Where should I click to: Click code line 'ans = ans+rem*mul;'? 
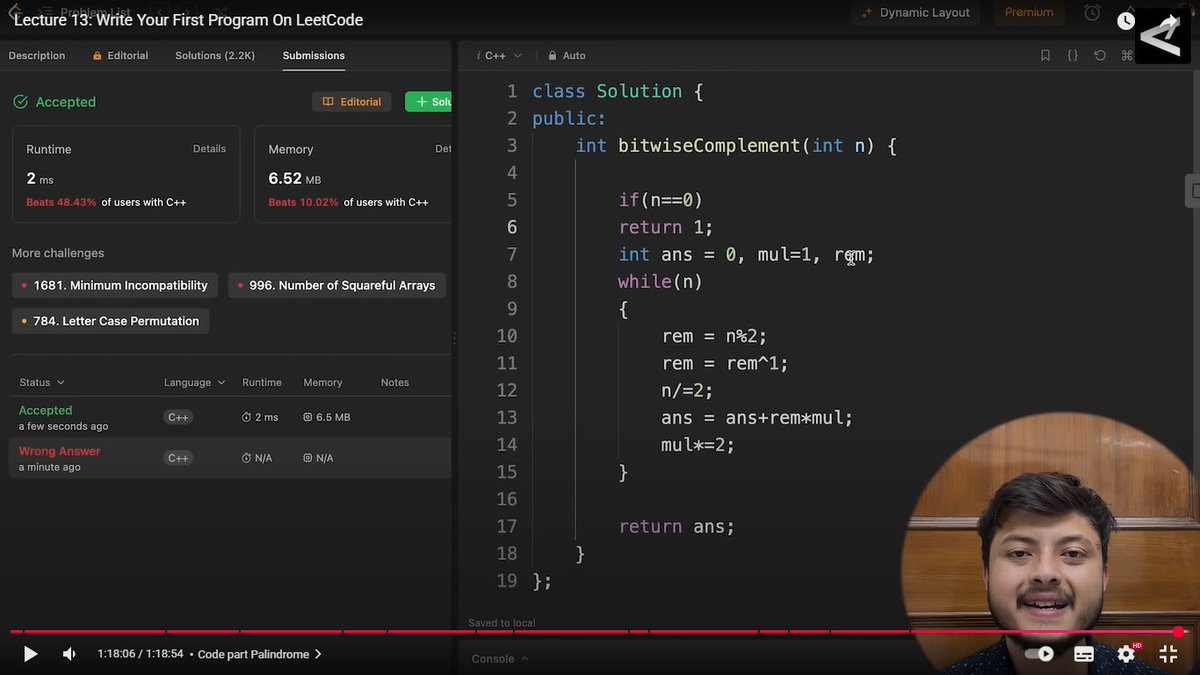[757, 418]
